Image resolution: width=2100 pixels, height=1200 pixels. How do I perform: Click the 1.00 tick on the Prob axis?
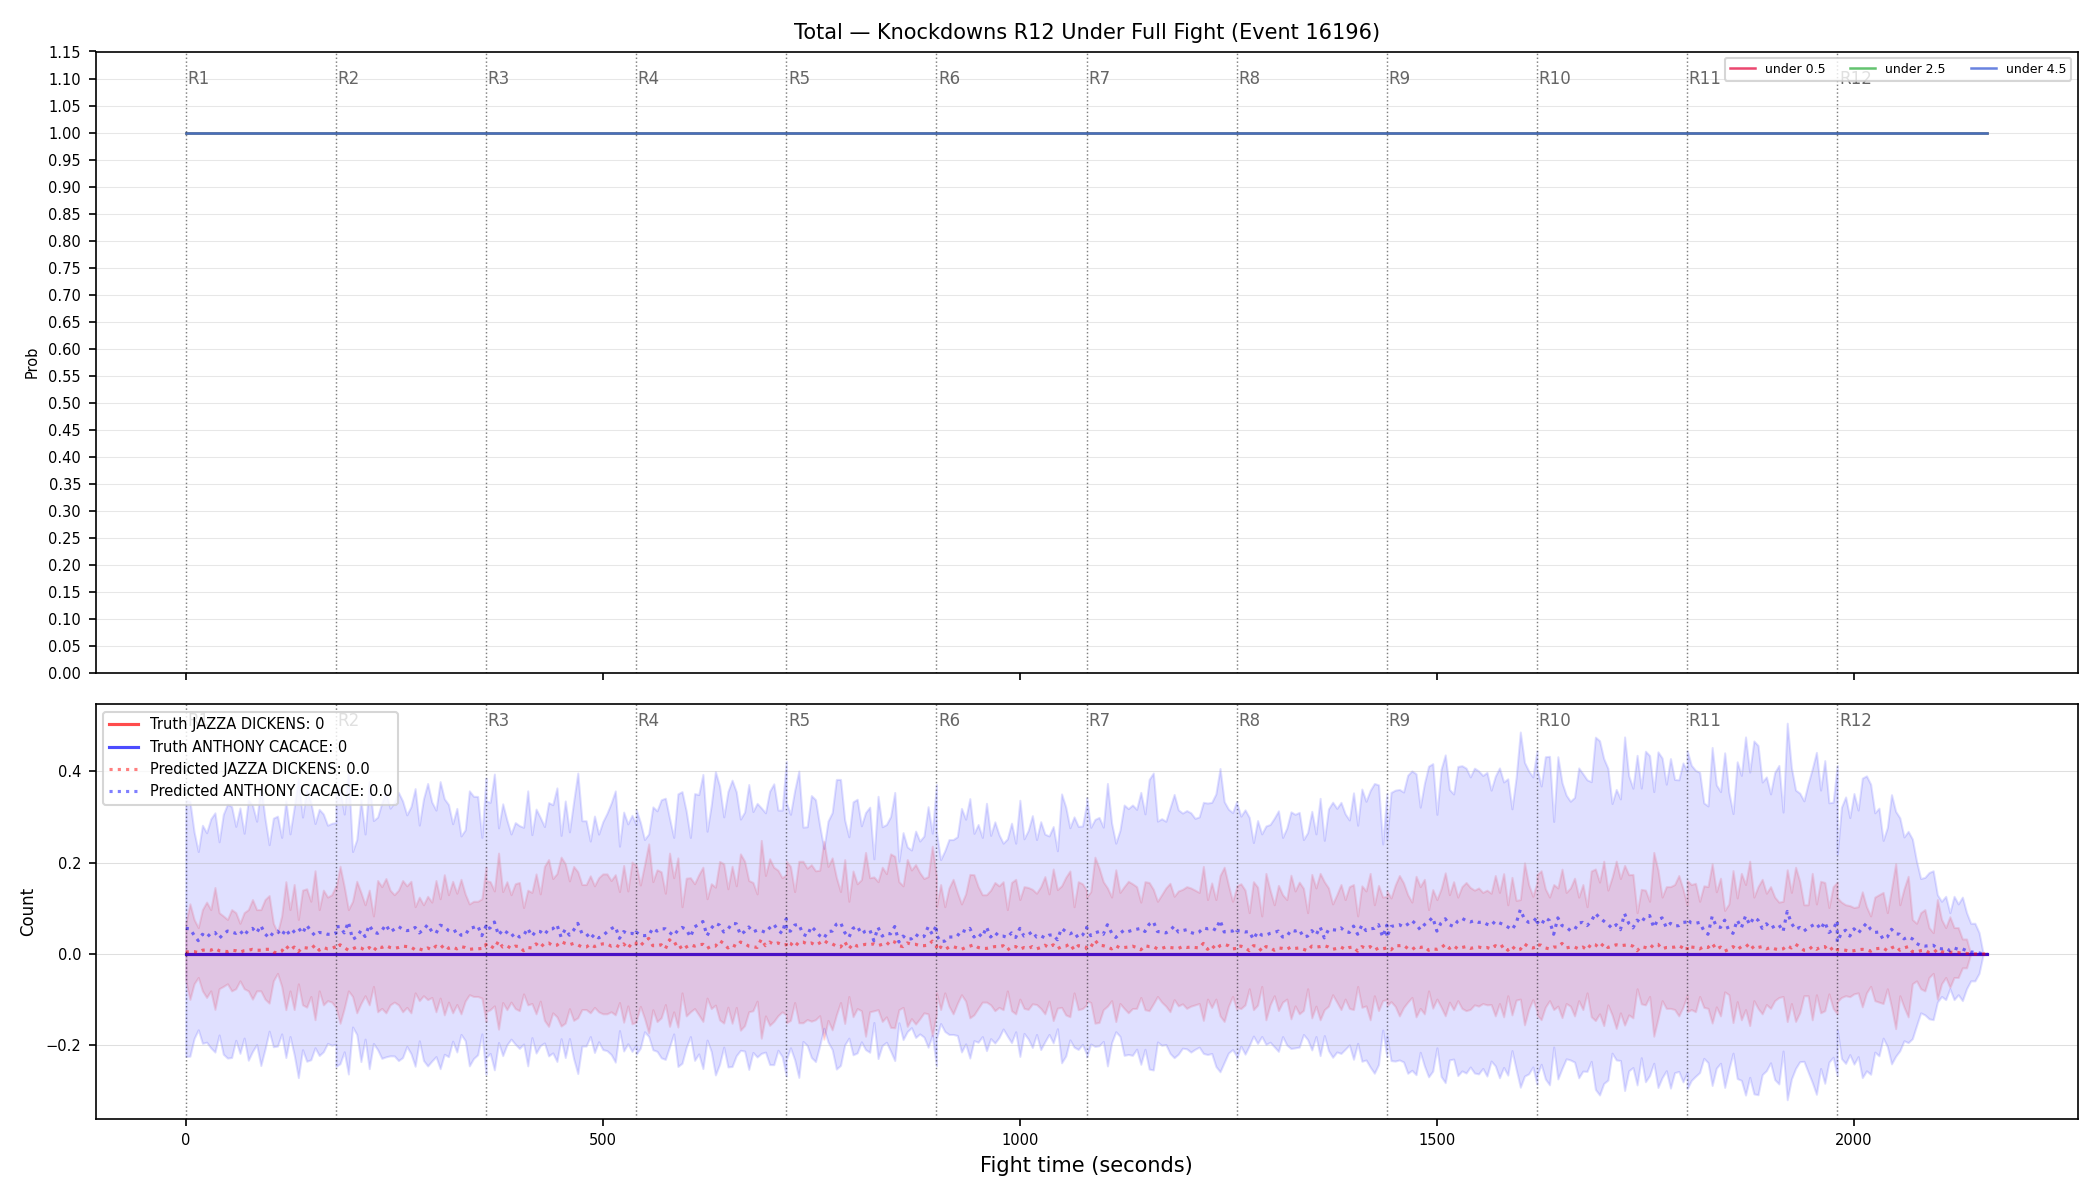pos(65,134)
